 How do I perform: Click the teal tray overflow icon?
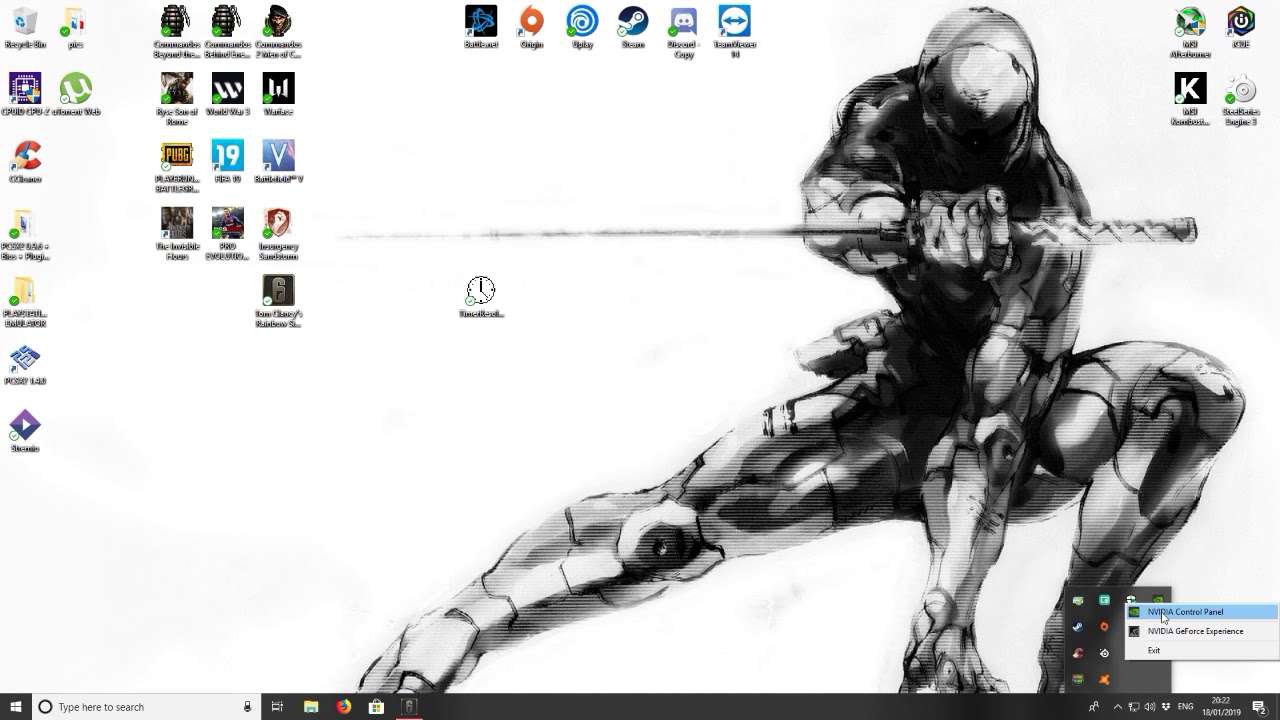(x=1104, y=600)
